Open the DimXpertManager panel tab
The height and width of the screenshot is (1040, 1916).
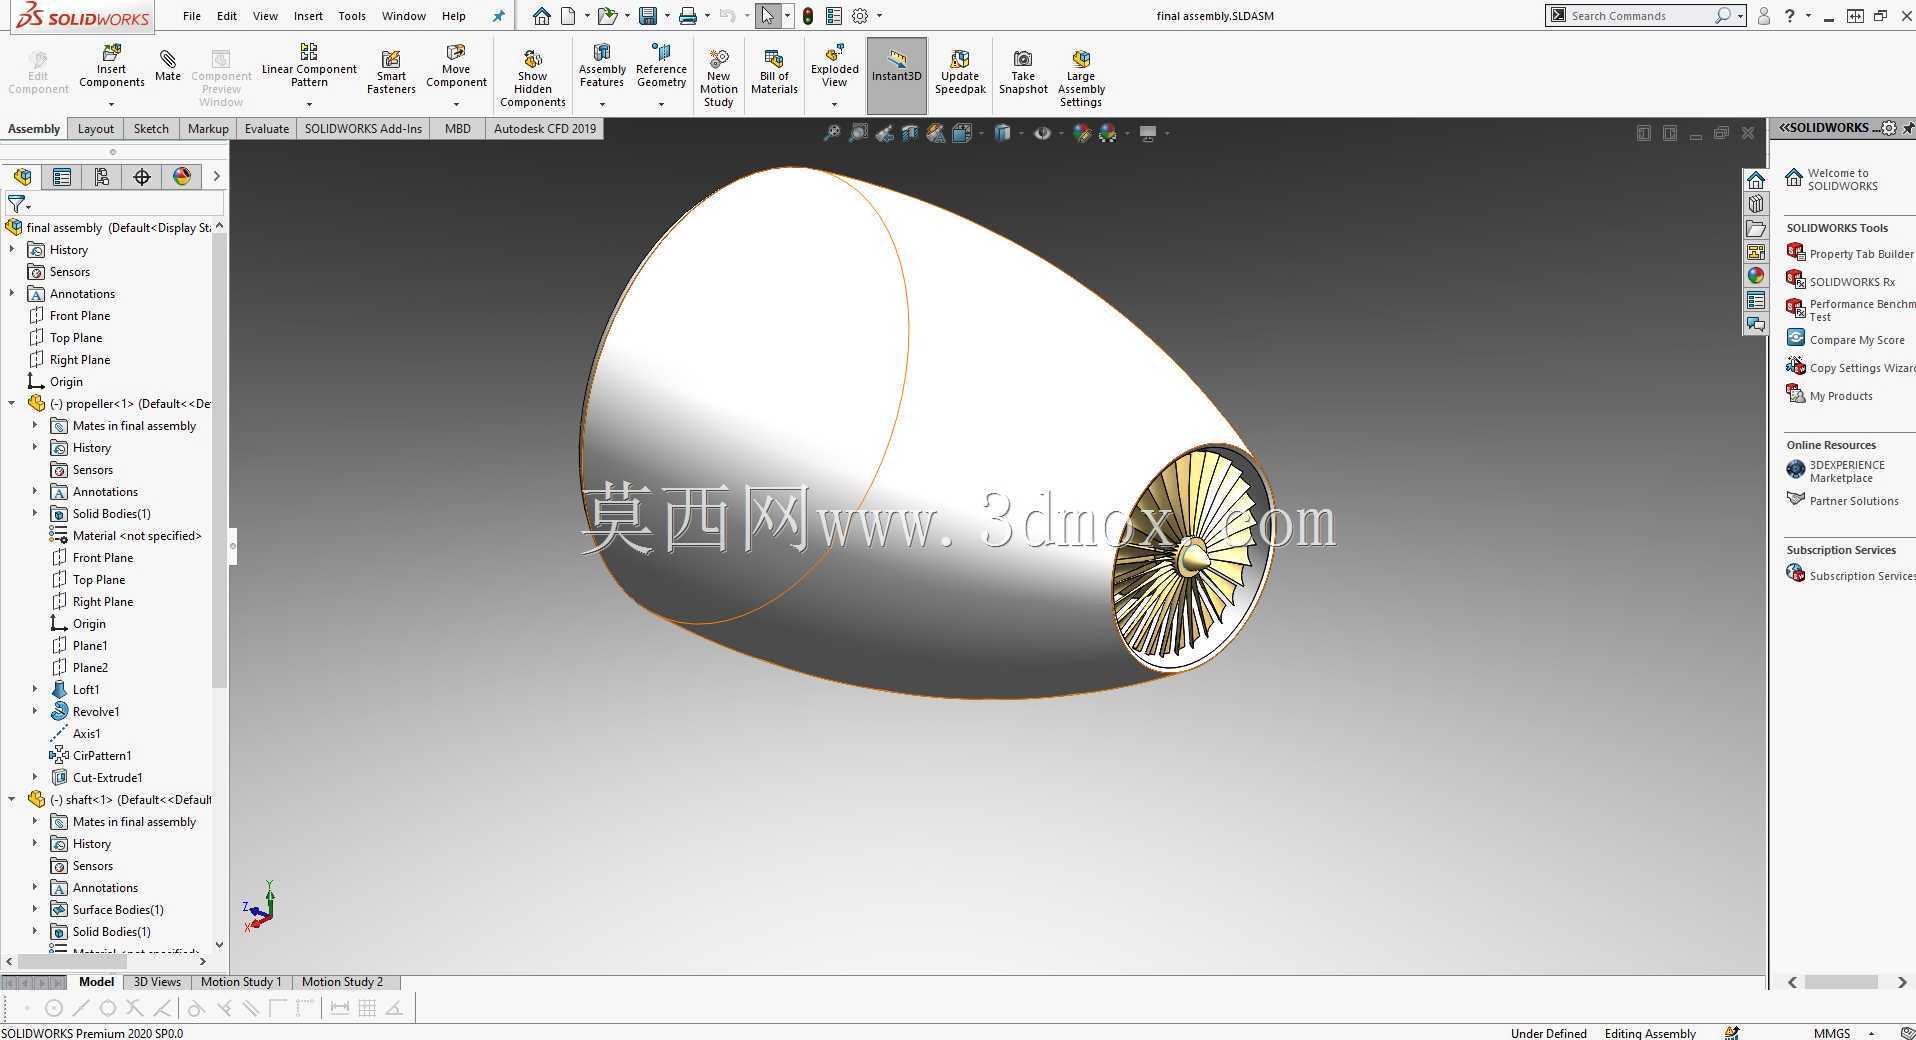[142, 177]
